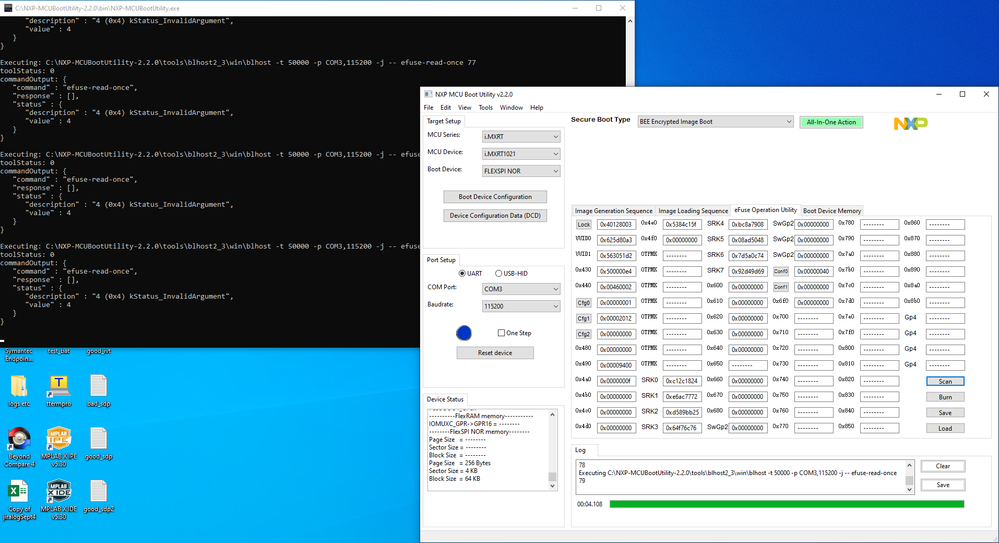
Task: Switch to the Image Loading Sequence tab
Action: (693, 211)
